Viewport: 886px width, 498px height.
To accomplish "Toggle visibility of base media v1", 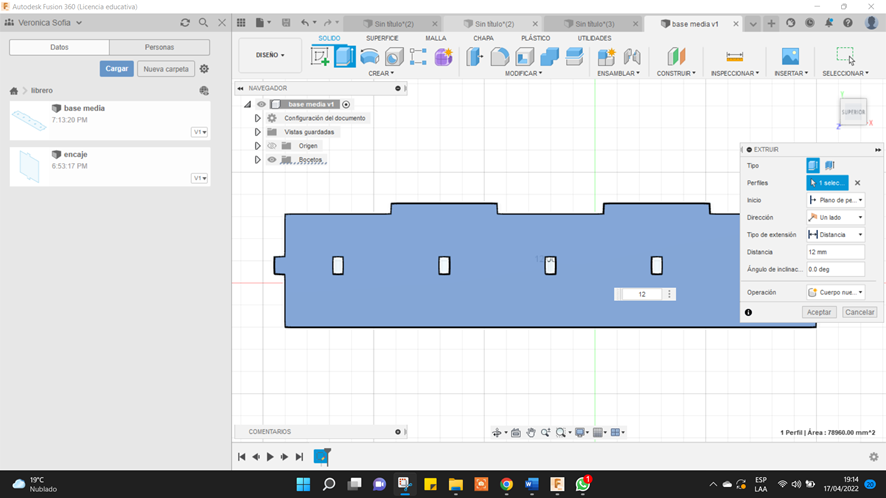I will [x=261, y=104].
